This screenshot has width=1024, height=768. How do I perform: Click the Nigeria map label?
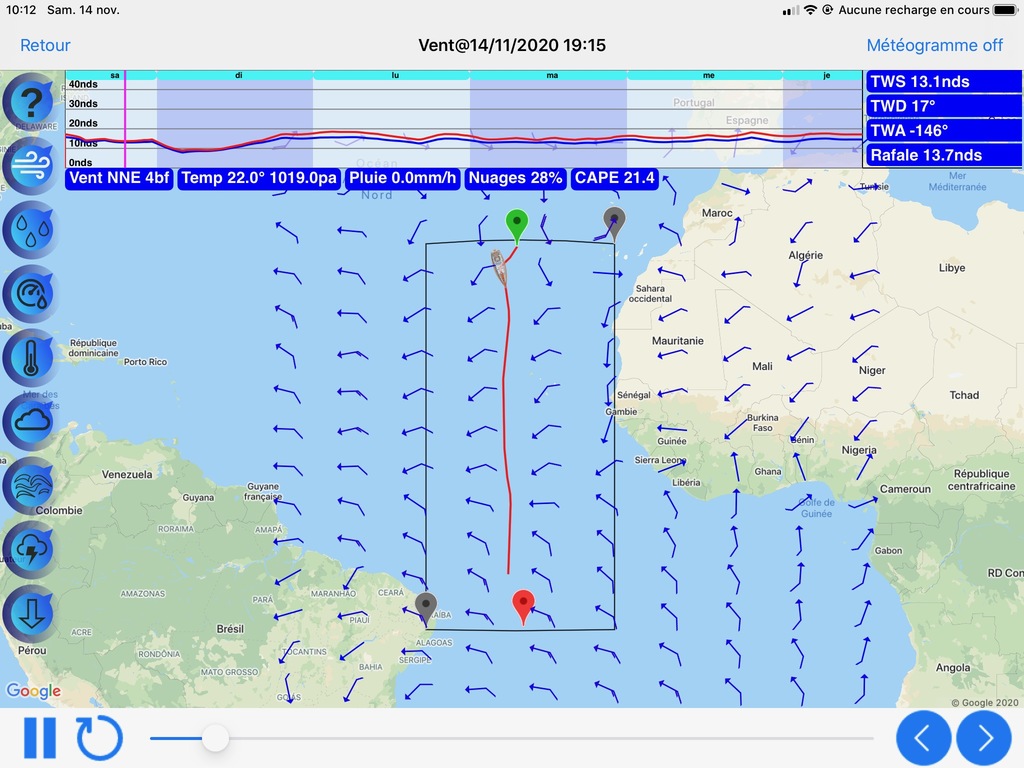[x=859, y=450]
